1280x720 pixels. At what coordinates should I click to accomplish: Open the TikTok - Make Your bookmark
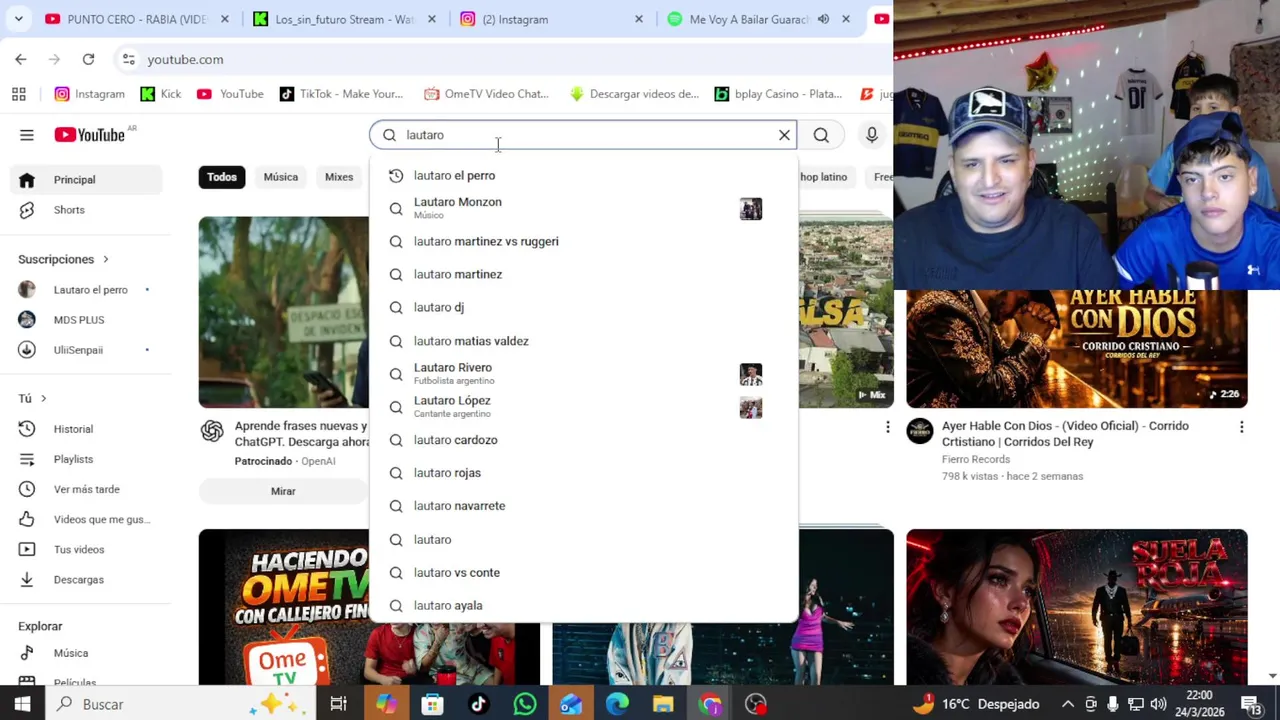[x=341, y=94]
